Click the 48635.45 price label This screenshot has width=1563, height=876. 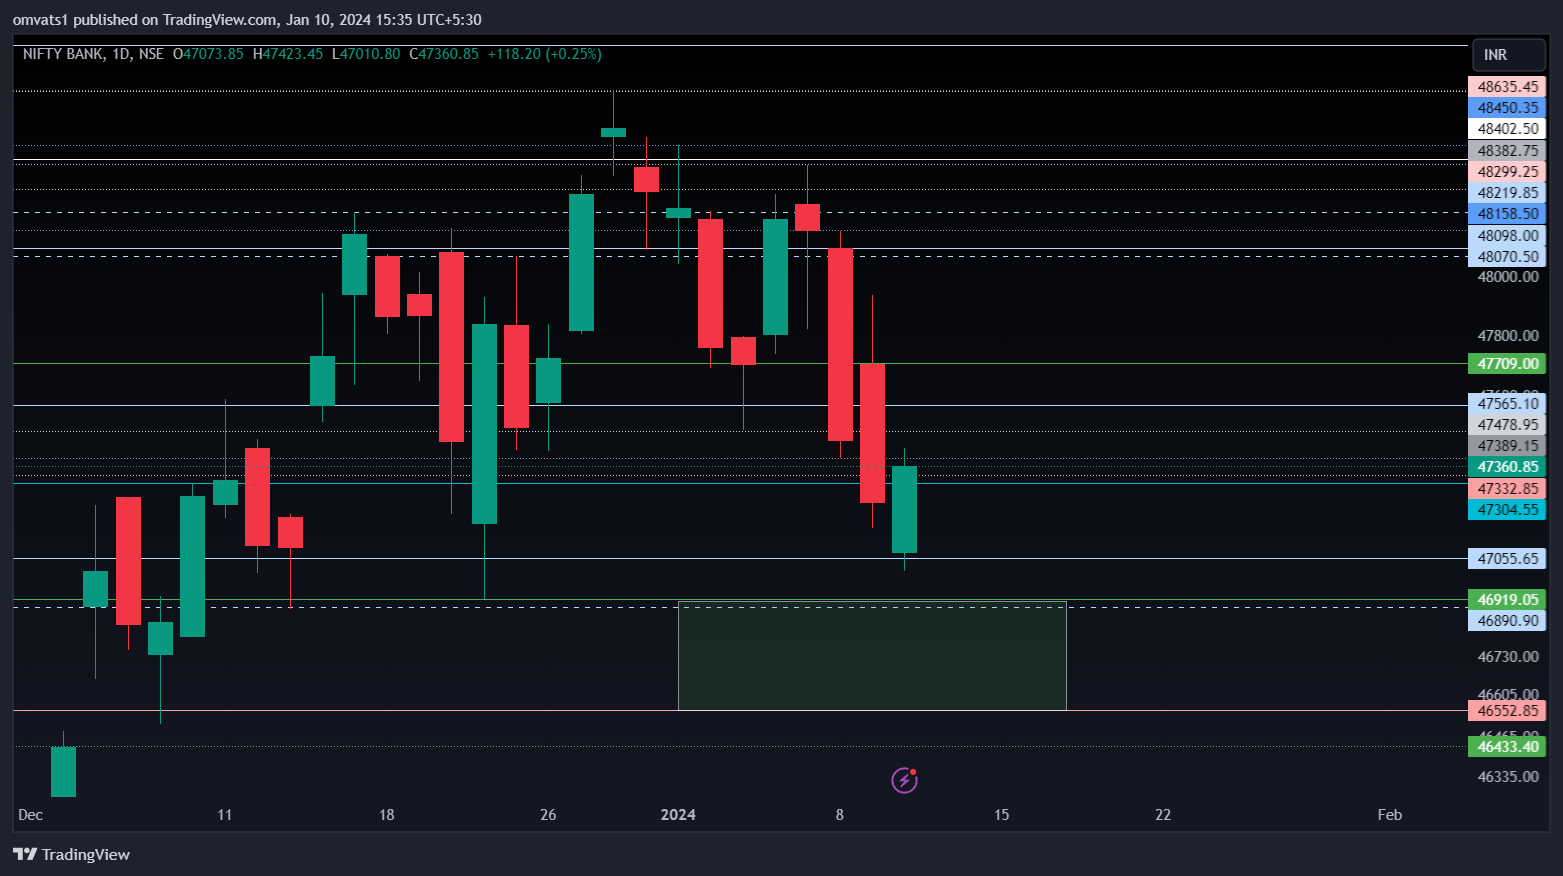pos(1507,87)
